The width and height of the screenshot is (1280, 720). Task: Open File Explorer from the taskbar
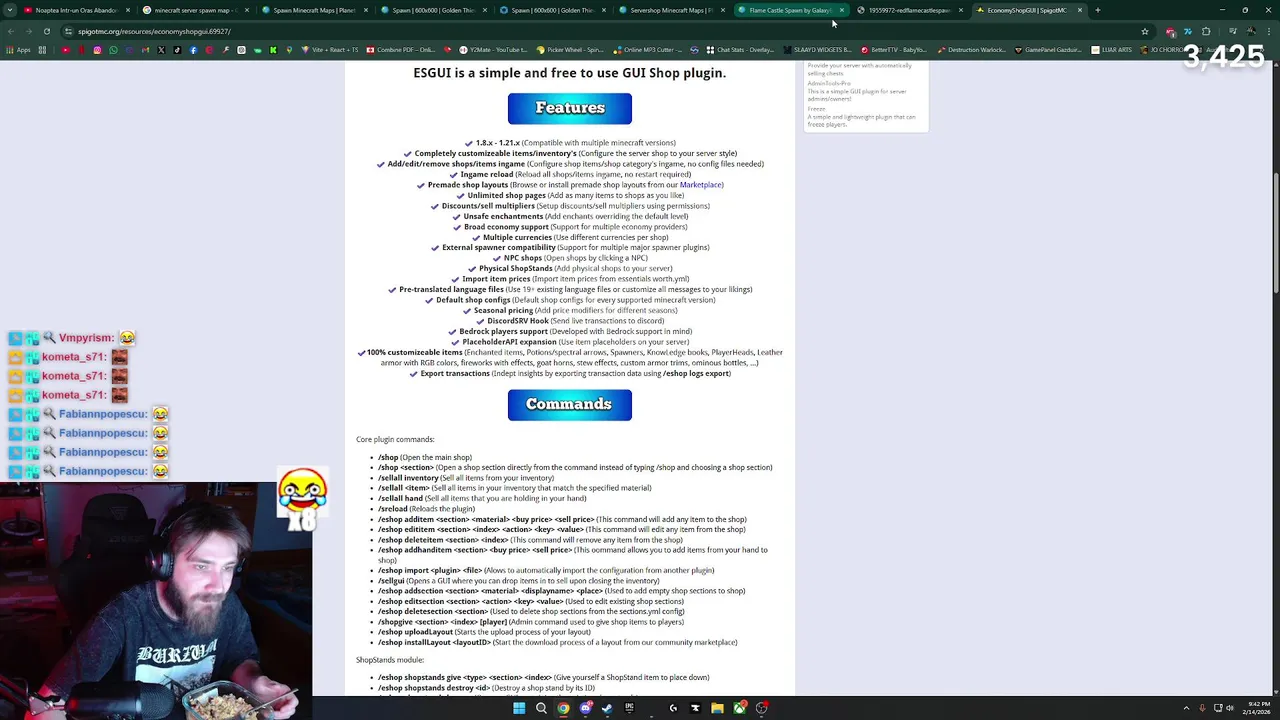coord(717,708)
